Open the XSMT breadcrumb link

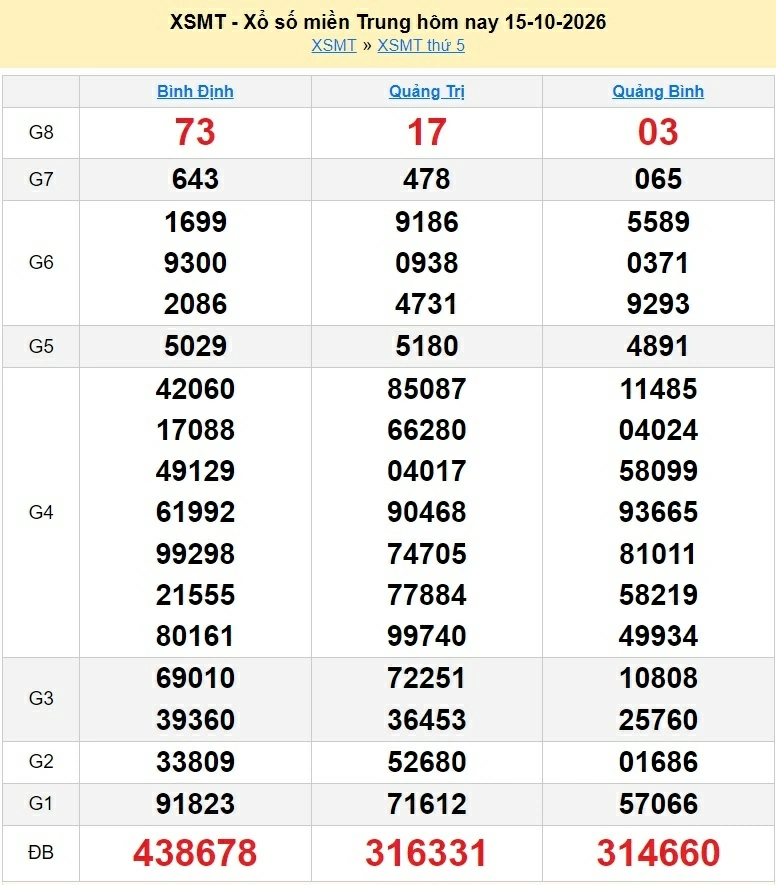coord(334,45)
